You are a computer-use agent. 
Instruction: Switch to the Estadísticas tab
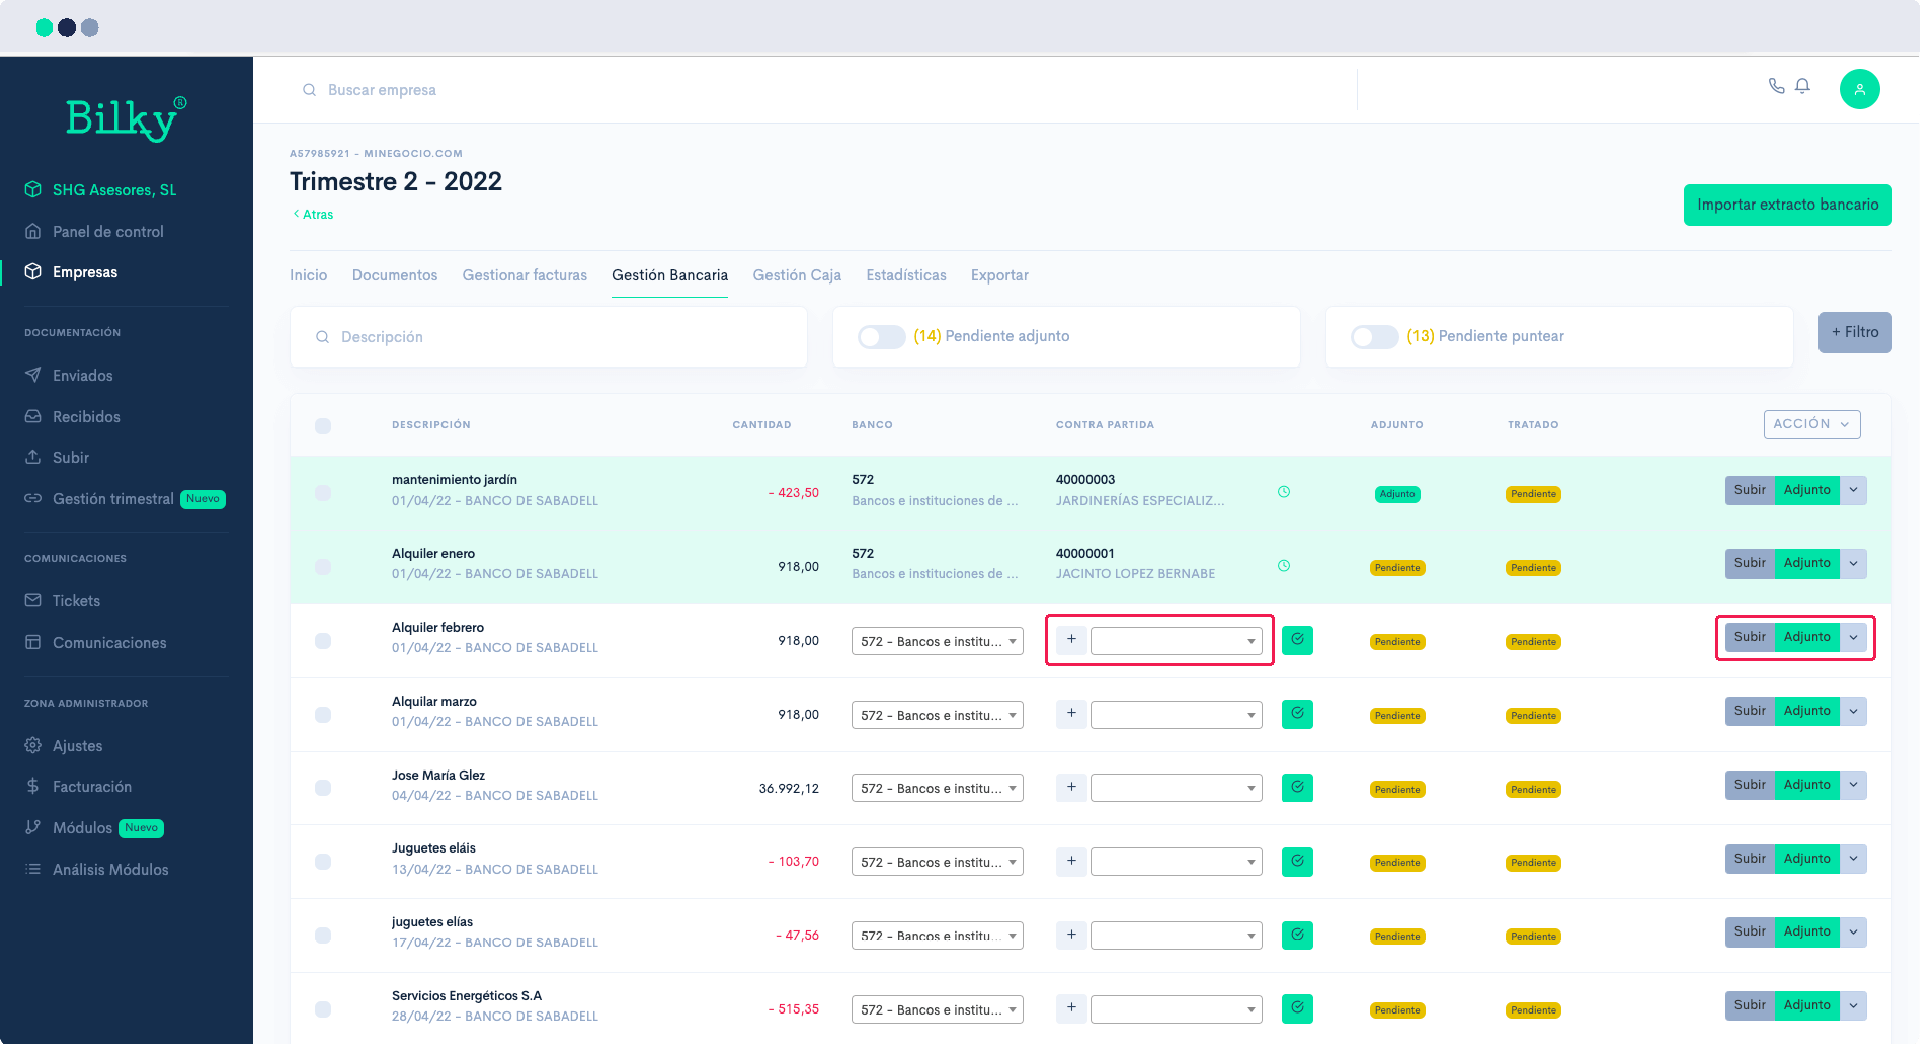pos(906,275)
